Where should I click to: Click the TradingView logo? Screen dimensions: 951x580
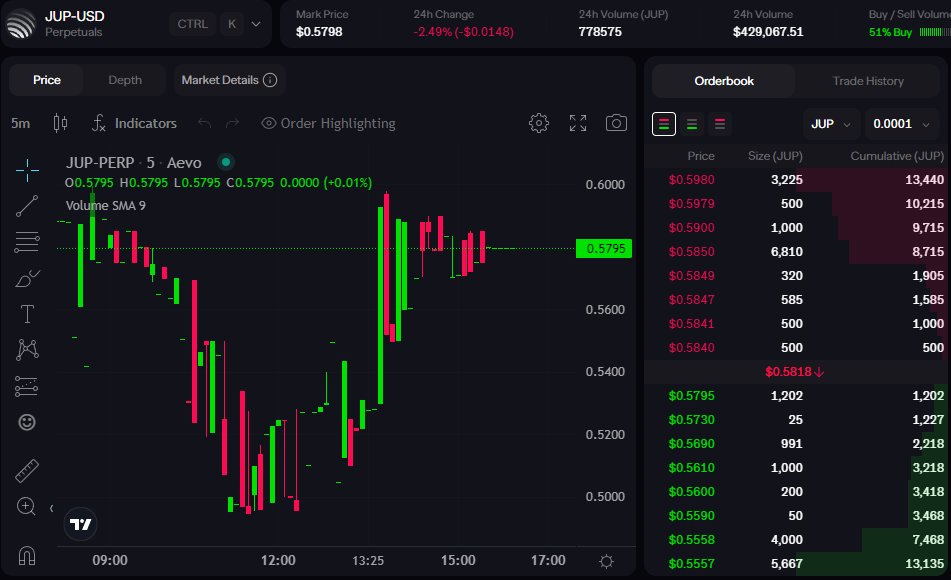click(x=80, y=524)
